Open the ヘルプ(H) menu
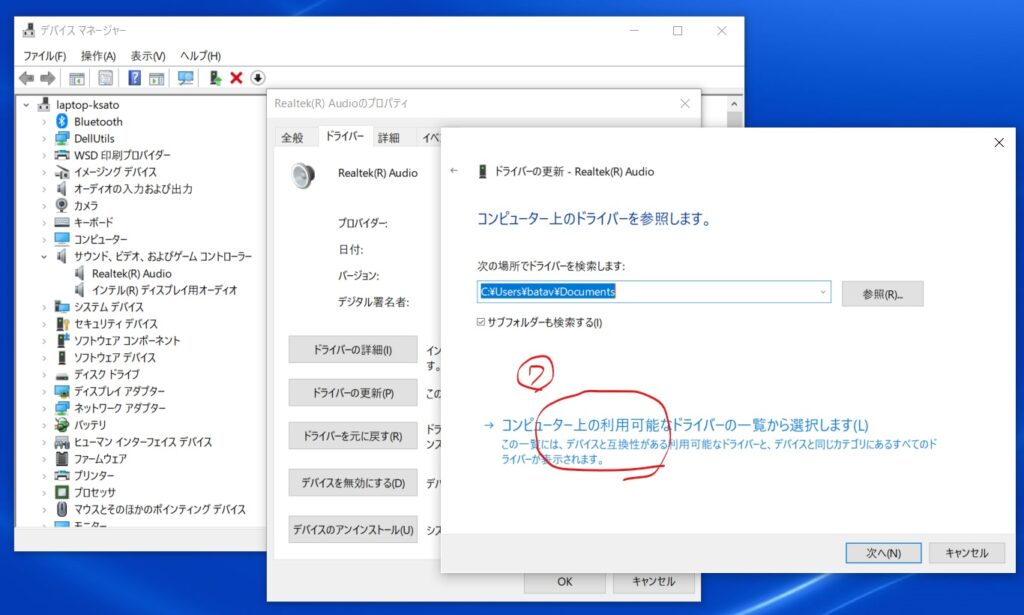This screenshot has height=615, width=1024. [200, 55]
